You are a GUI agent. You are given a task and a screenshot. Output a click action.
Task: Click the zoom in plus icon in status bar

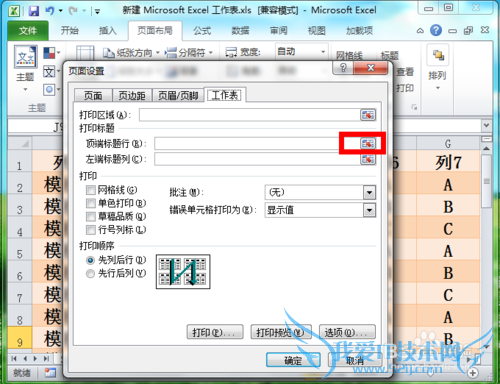click(x=473, y=373)
